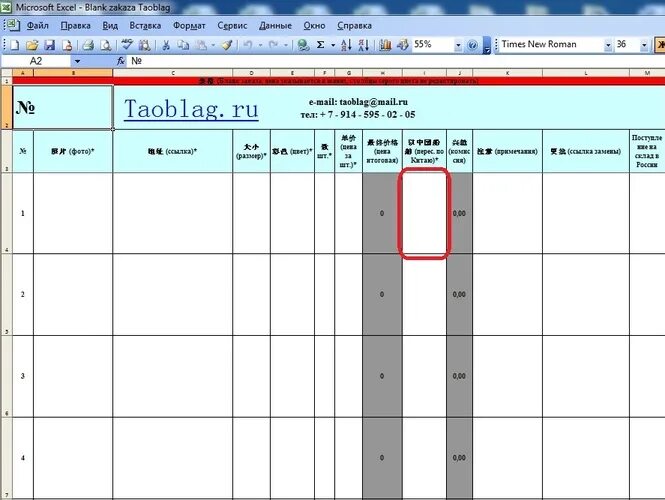Select the примечания column header cell
The image size is (665, 500).
508,151
